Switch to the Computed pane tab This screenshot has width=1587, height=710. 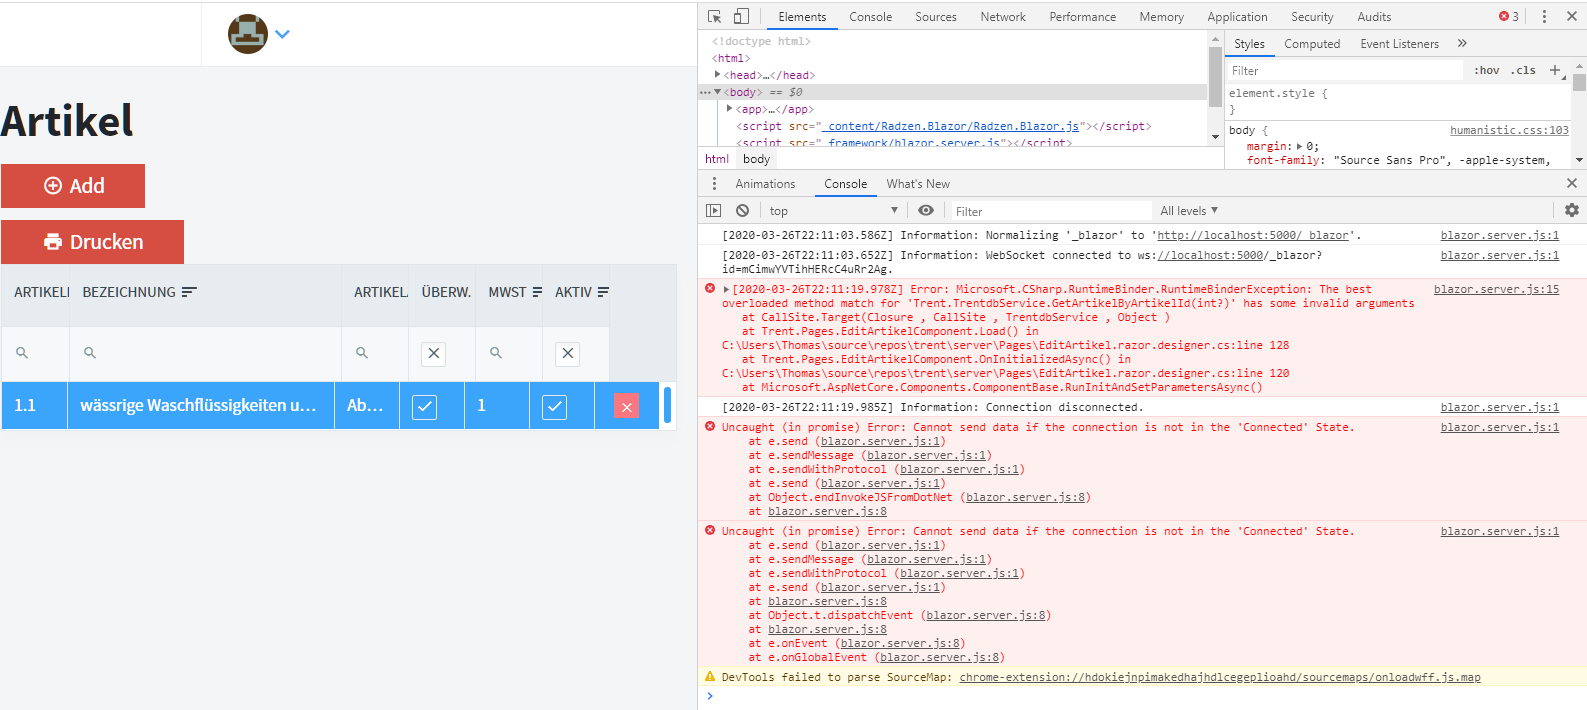coord(1312,44)
